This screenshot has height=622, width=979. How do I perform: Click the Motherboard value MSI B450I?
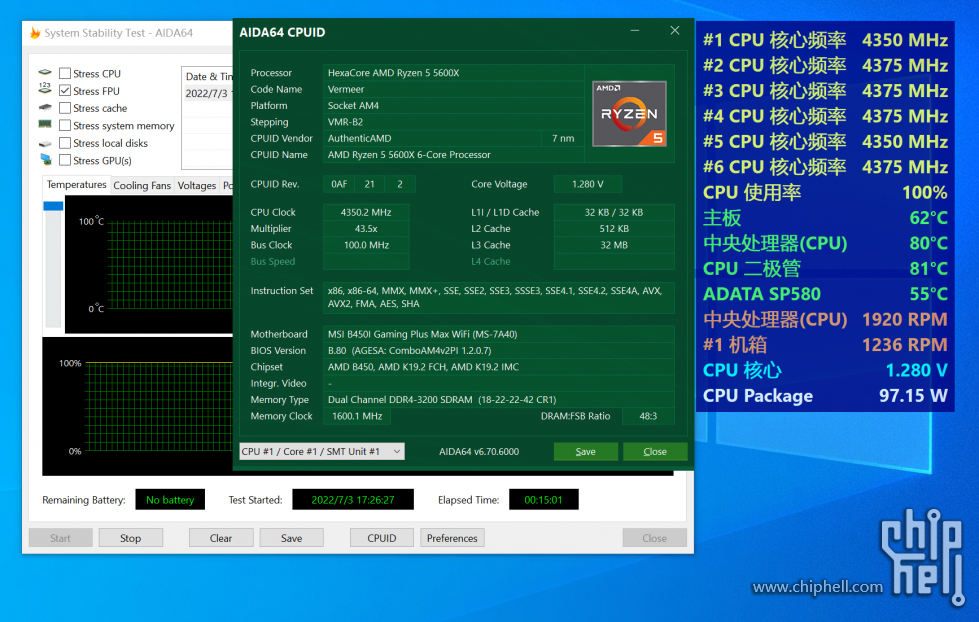coord(498,334)
